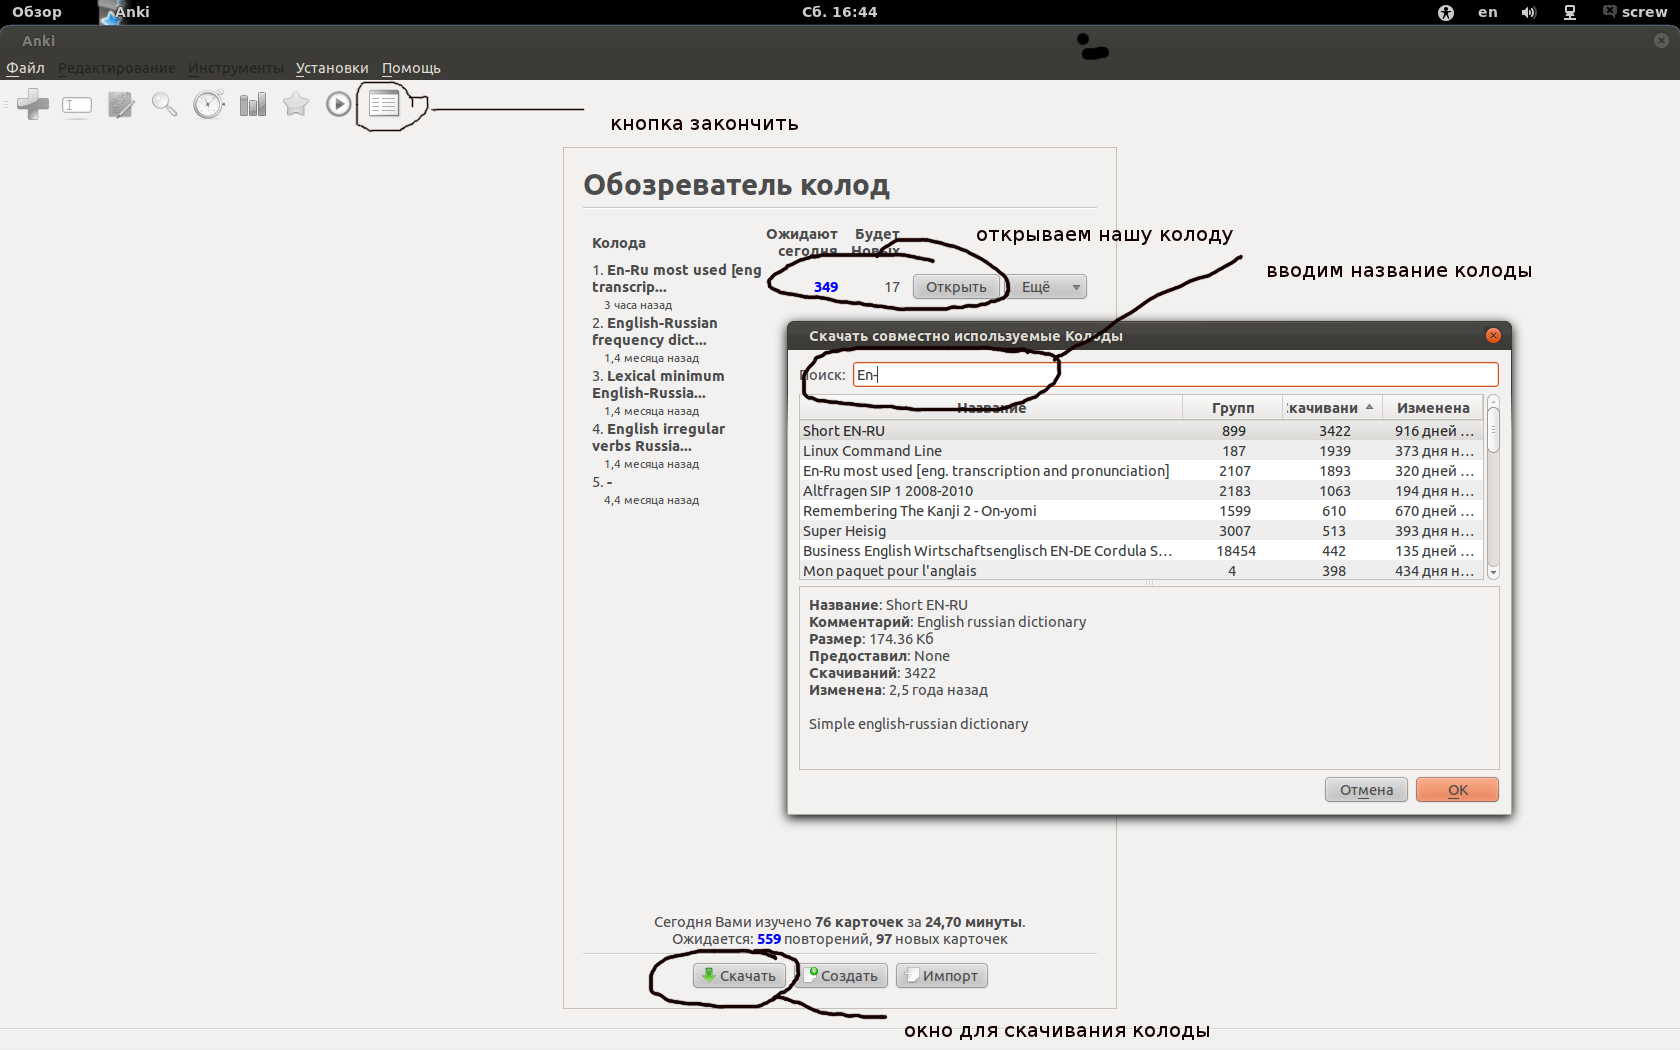Sort list by Групп column header
The image size is (1680, 1050).
click(x=1233, y=408)
